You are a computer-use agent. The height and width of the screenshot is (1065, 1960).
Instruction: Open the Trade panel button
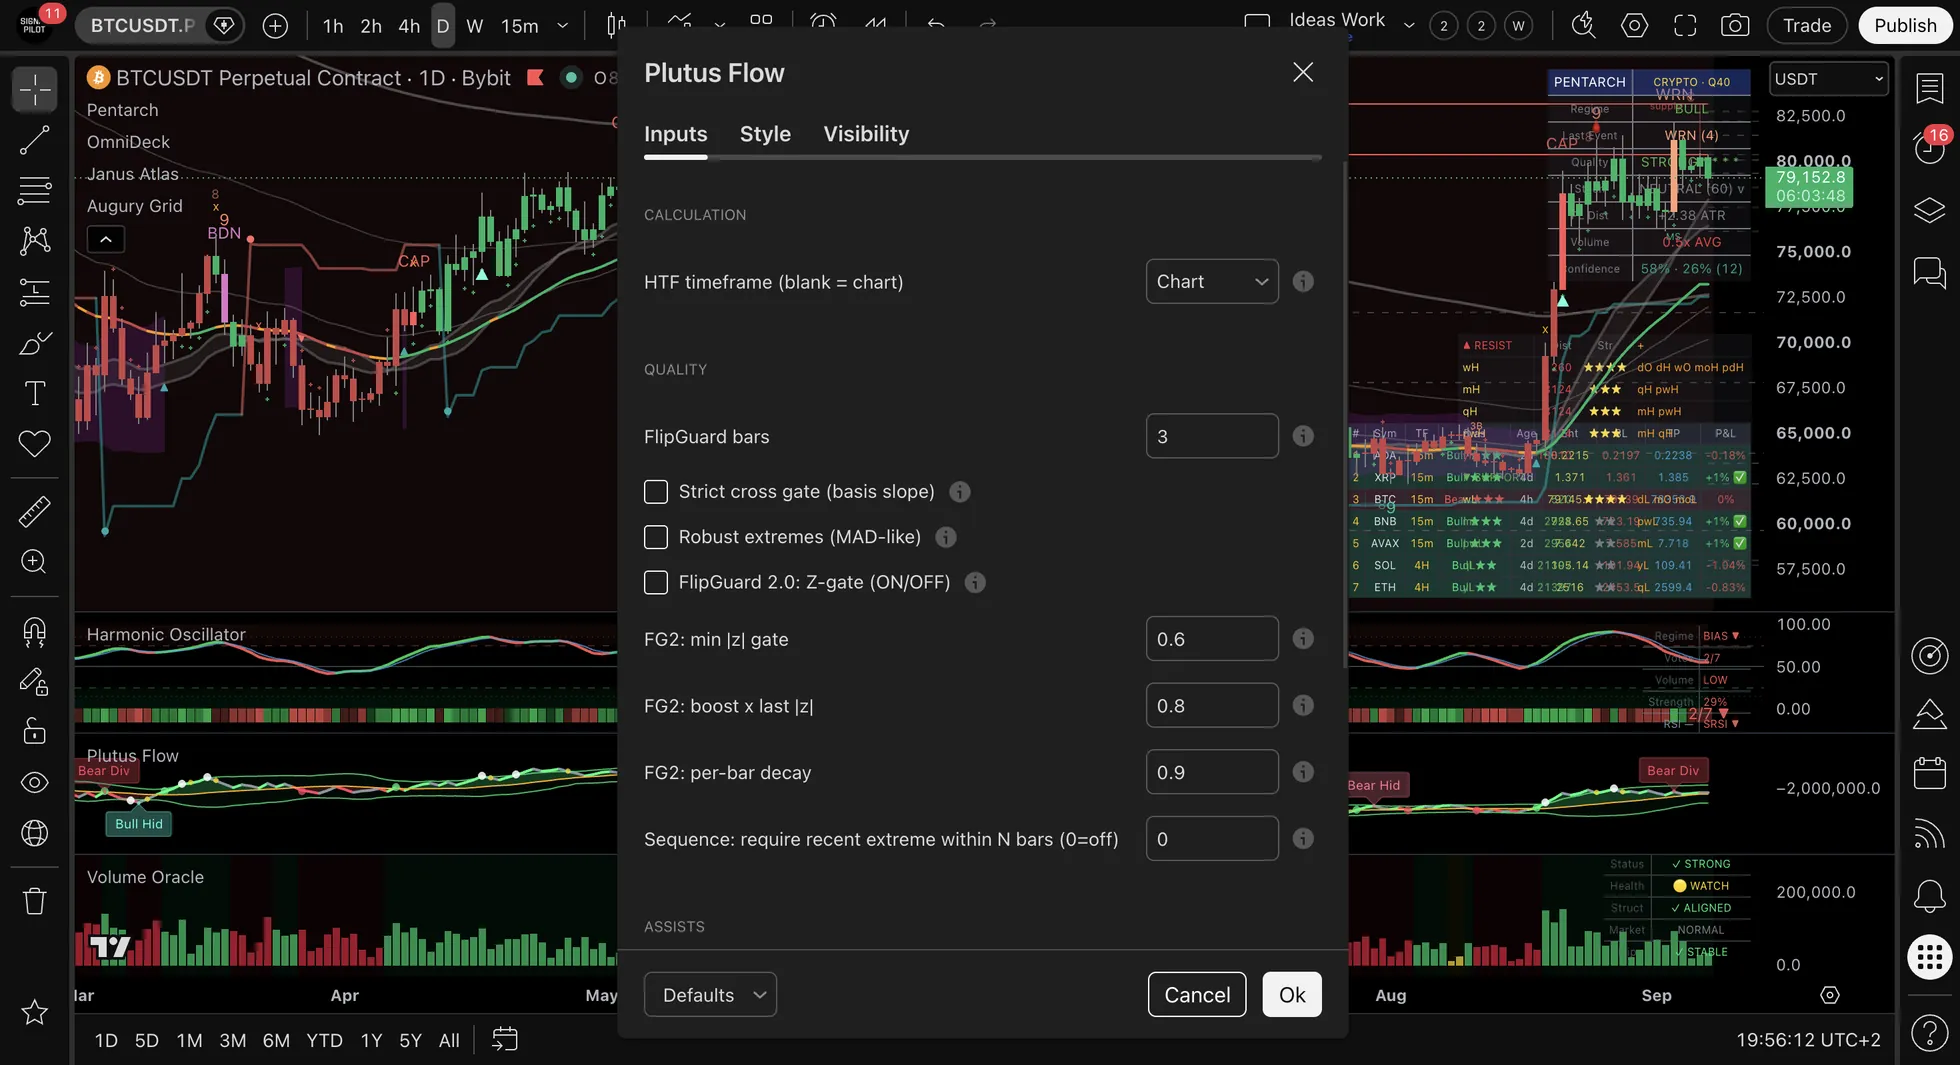click(x=1807, y=26)
